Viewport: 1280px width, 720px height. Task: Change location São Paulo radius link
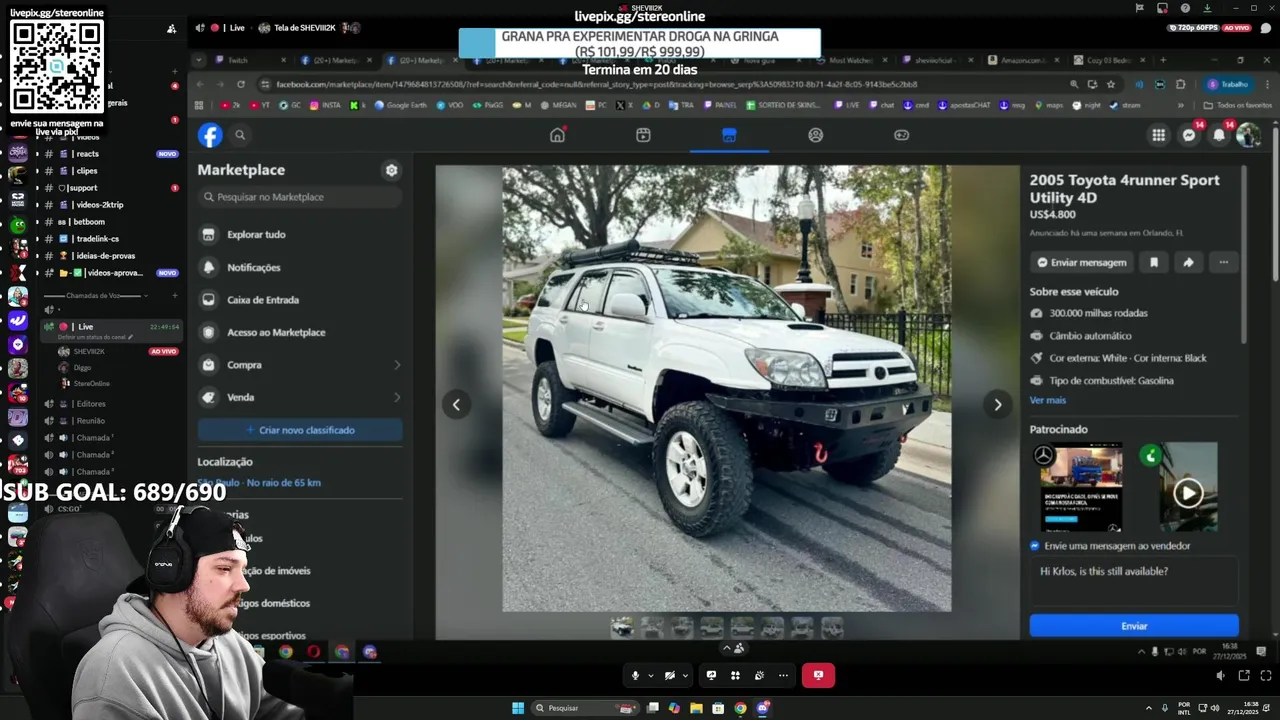[259, 482]
